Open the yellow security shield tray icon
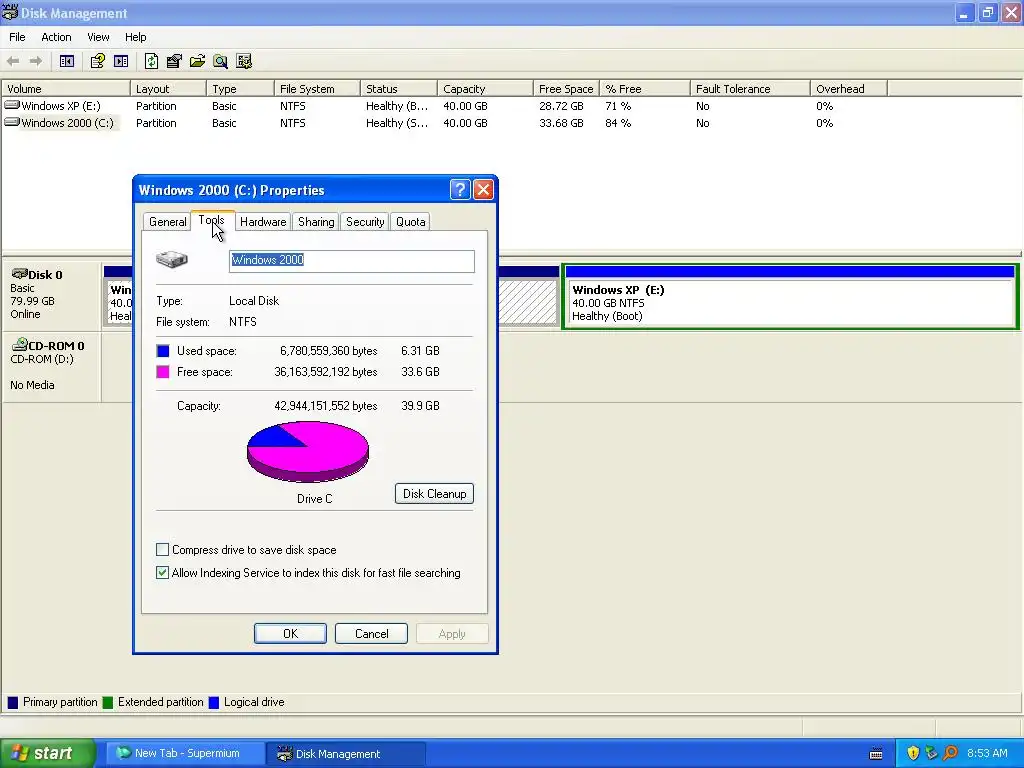Screen dimensions: 1024x768 [913, 753]
